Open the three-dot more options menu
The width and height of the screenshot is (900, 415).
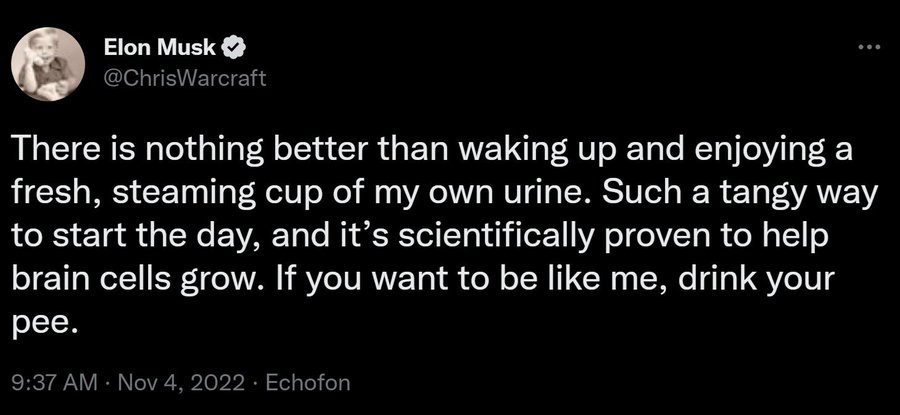click(868, 47)
